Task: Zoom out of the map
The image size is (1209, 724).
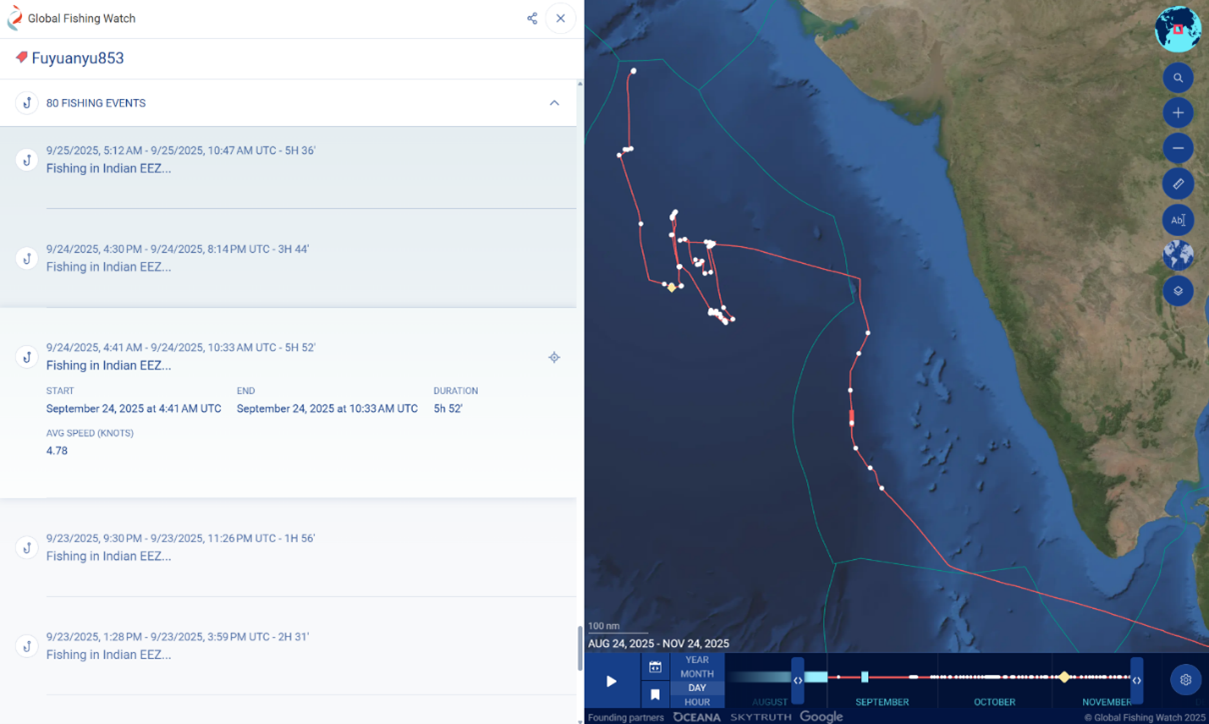Action: (1178, 148)
